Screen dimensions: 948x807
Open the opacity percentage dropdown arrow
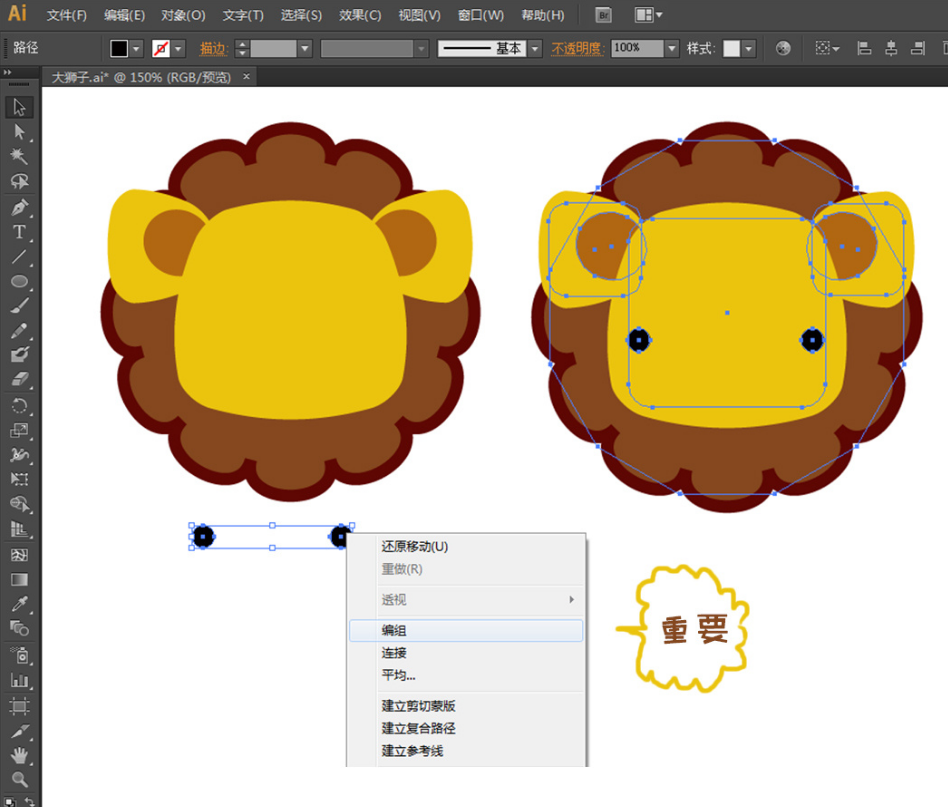click(x=671, y=48)
